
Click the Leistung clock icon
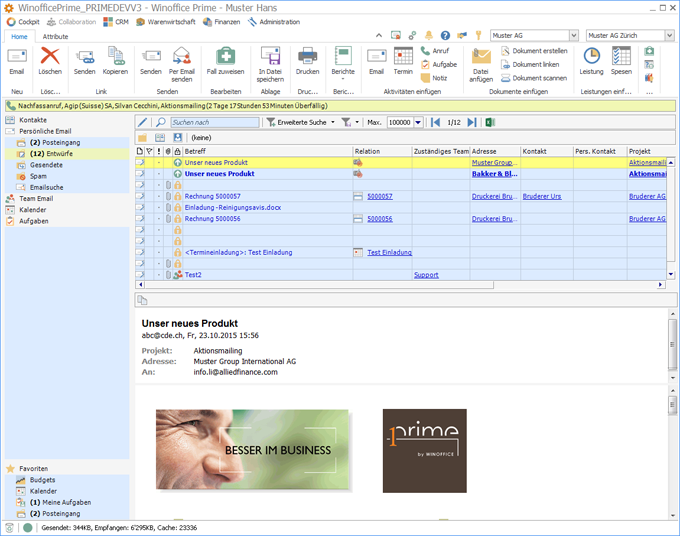(x=592, y=56)
